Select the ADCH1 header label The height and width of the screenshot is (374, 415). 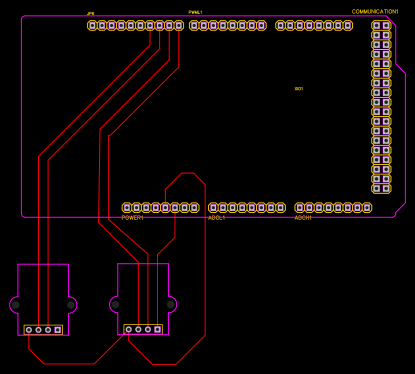click(x=303, y=218)
